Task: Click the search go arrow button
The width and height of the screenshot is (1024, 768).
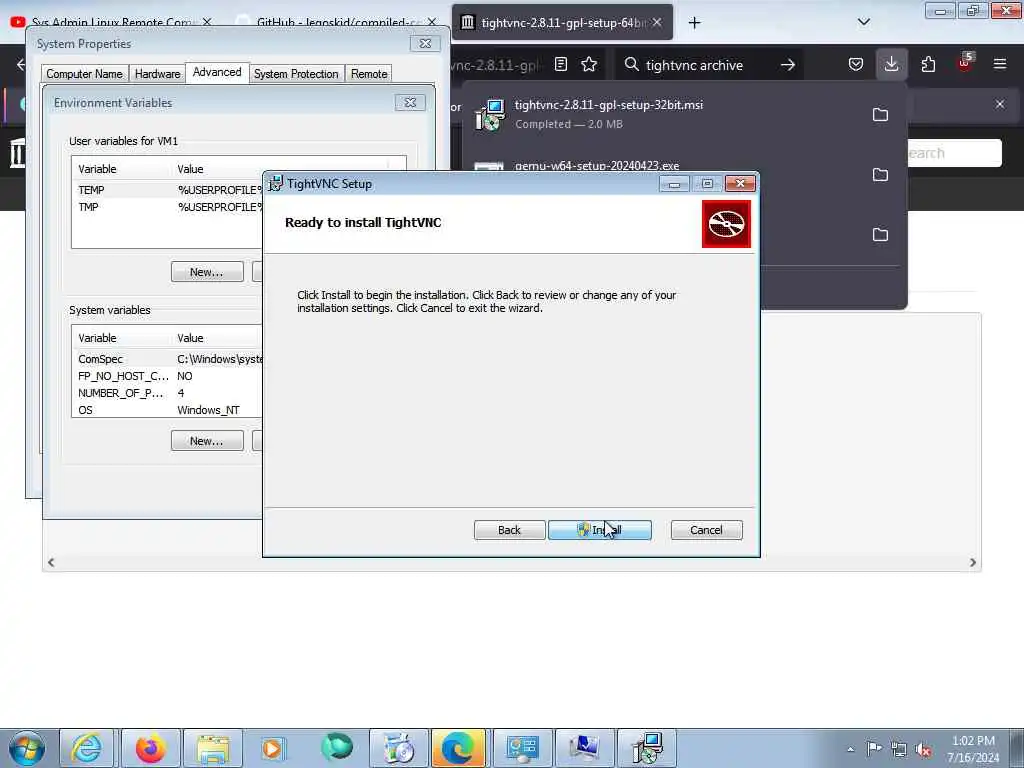Action: [788, 65]
